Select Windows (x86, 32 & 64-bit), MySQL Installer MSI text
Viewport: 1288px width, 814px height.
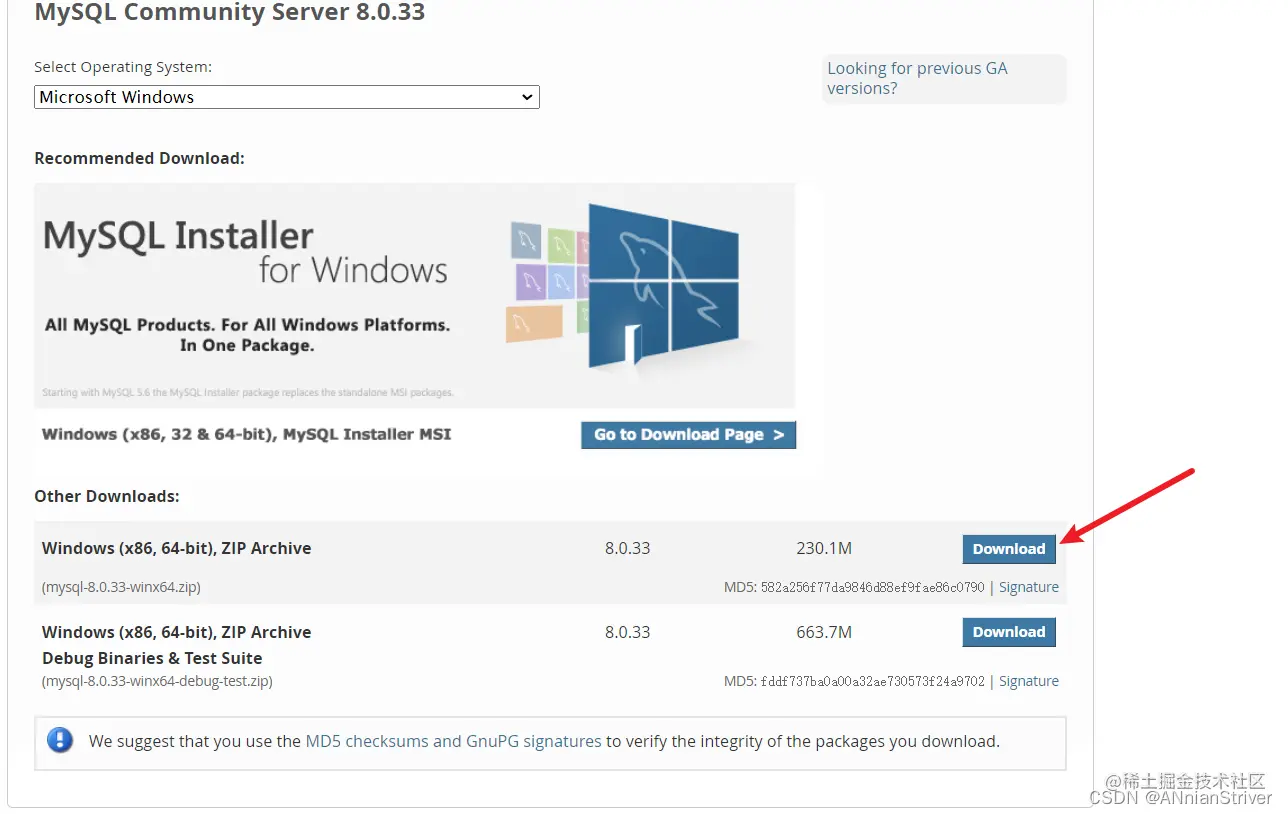point(246,434)
